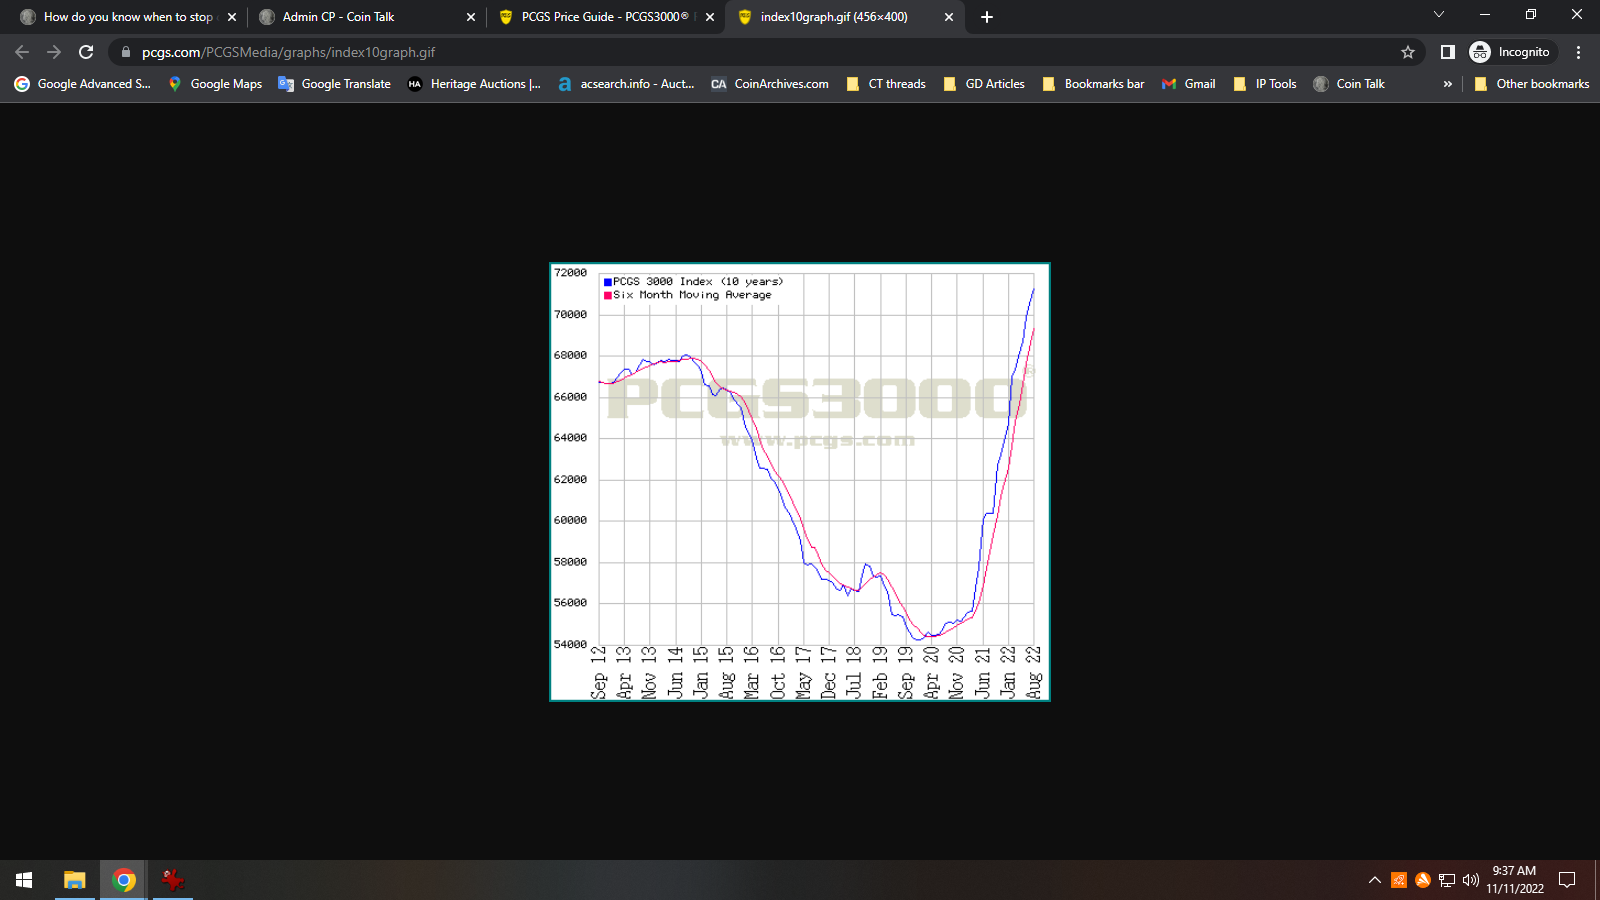The height and width of the screenshot is (900, 1600).
Task: Open File Explorer from the taskbar
Action: click(x=74, y=880)
